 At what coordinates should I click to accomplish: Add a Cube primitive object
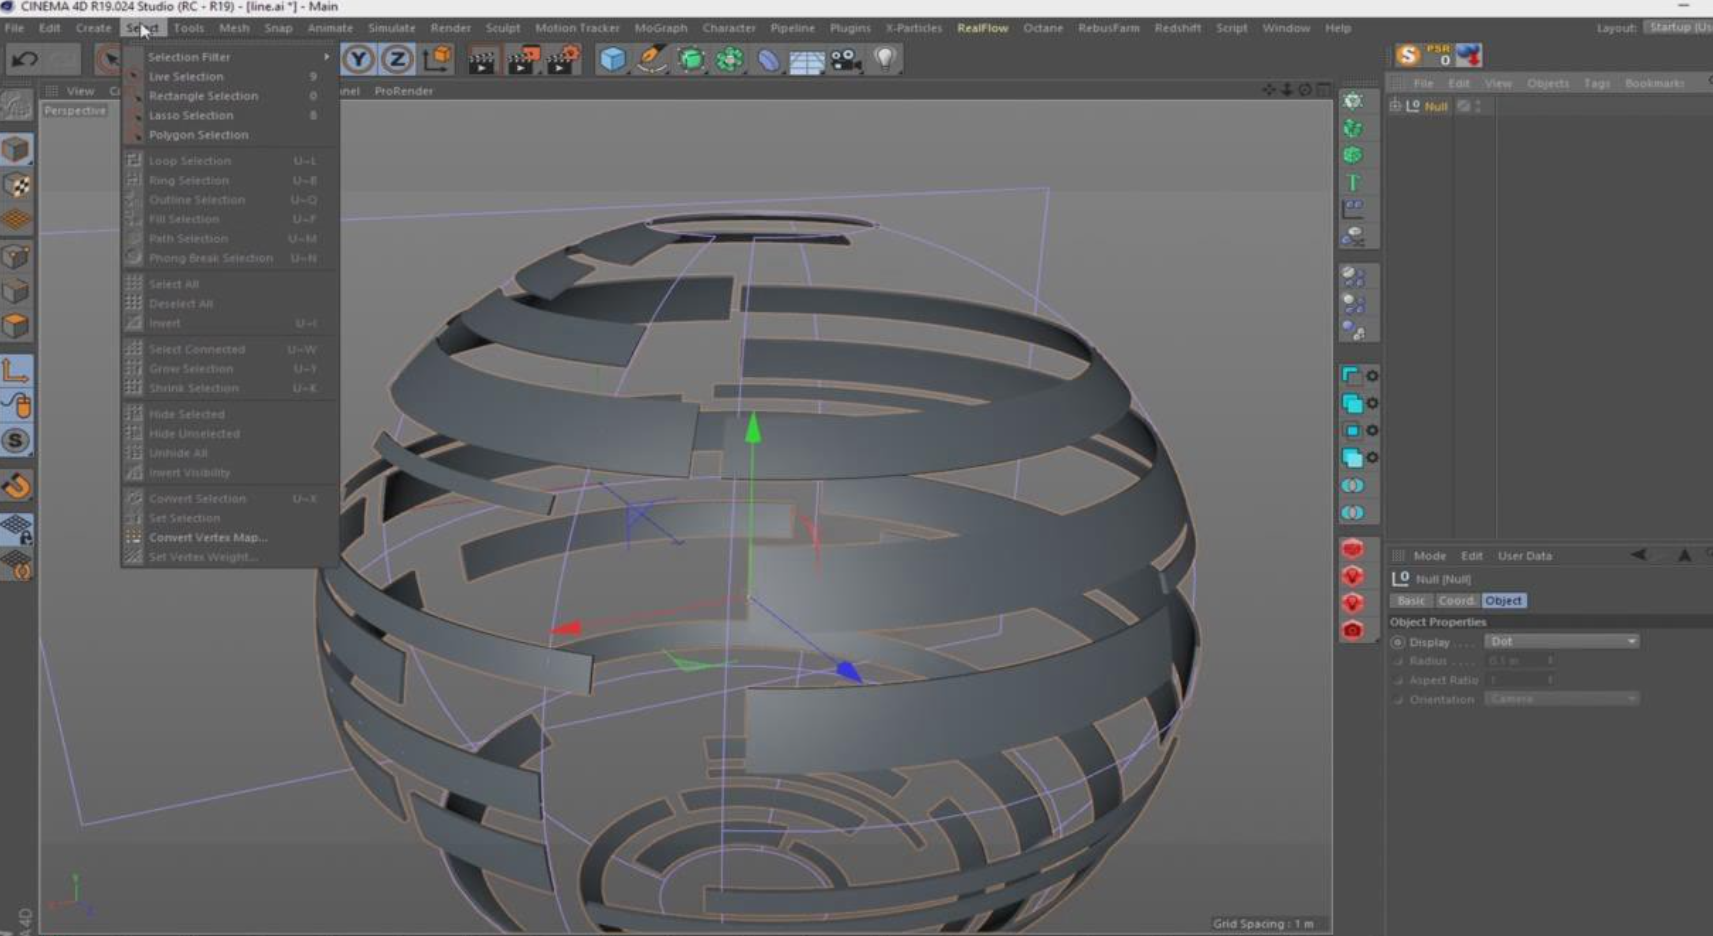tap(612, 60)
